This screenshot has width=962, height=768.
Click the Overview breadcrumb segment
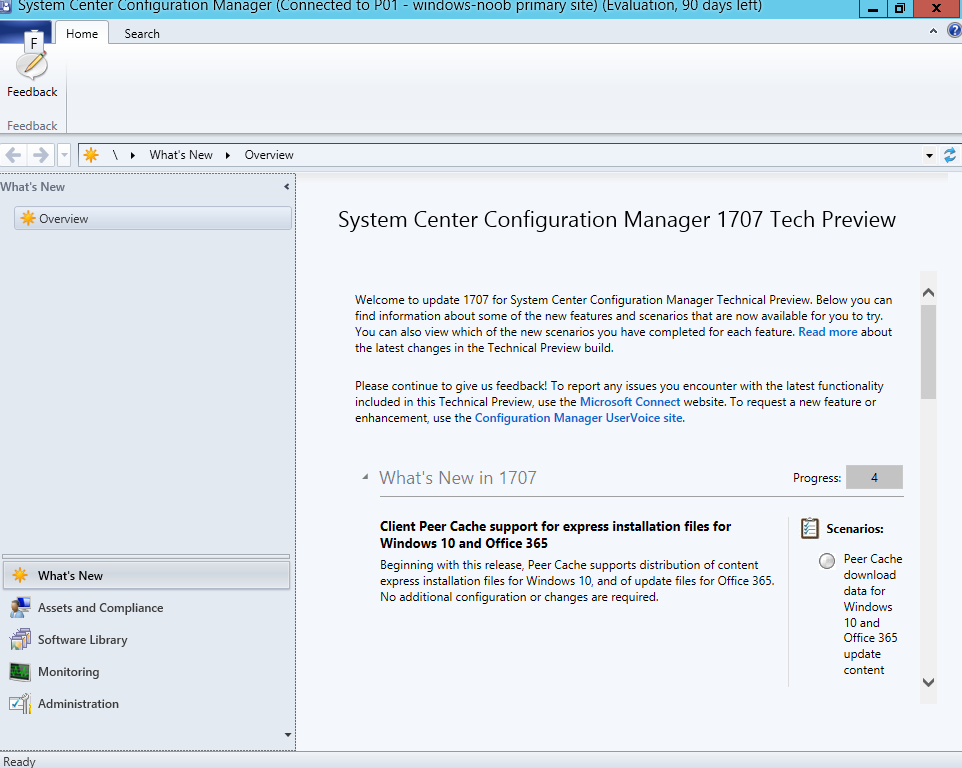click(x=269, y=155)
